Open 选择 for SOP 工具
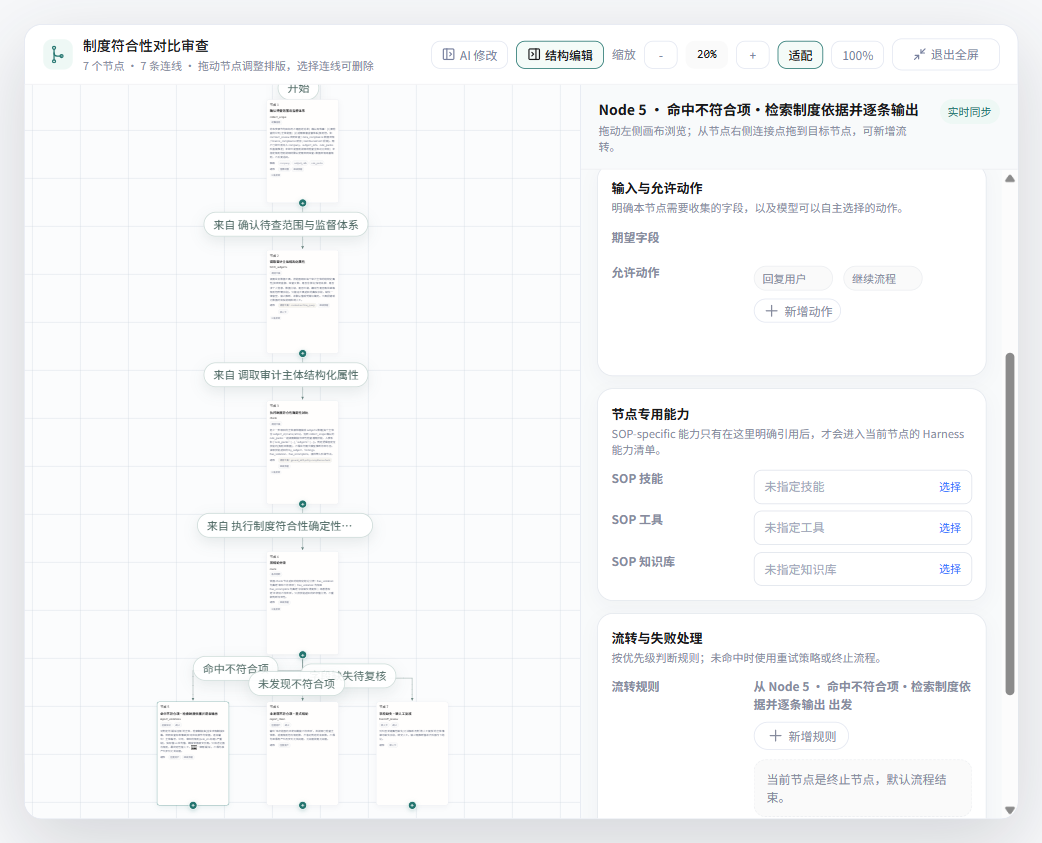The image size is (1042, 843). coord(950,528)
